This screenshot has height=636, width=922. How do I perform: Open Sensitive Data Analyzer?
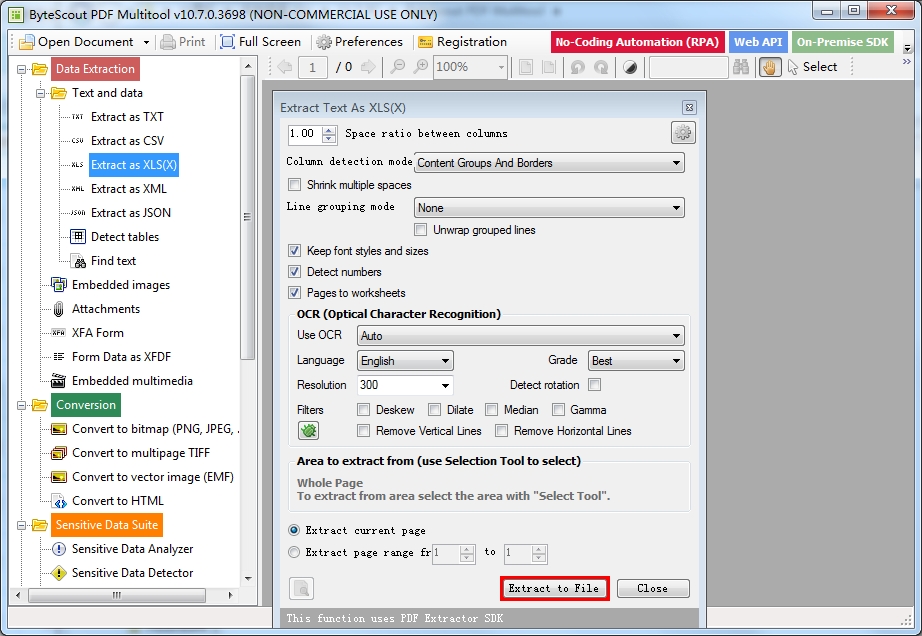[x=132, y=549]
